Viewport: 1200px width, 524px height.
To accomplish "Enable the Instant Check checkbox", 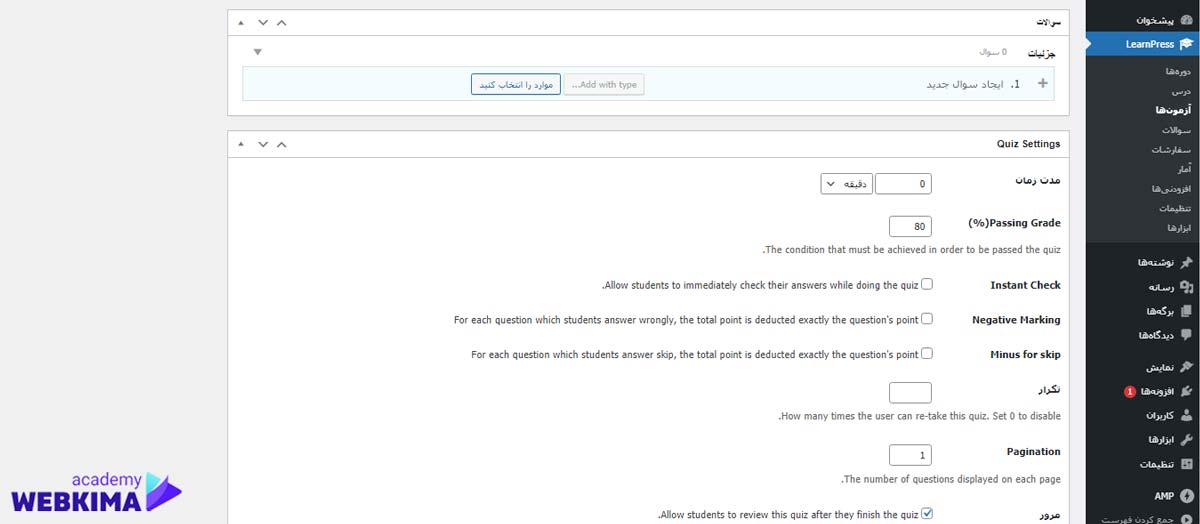I will (x=927, y=284).
